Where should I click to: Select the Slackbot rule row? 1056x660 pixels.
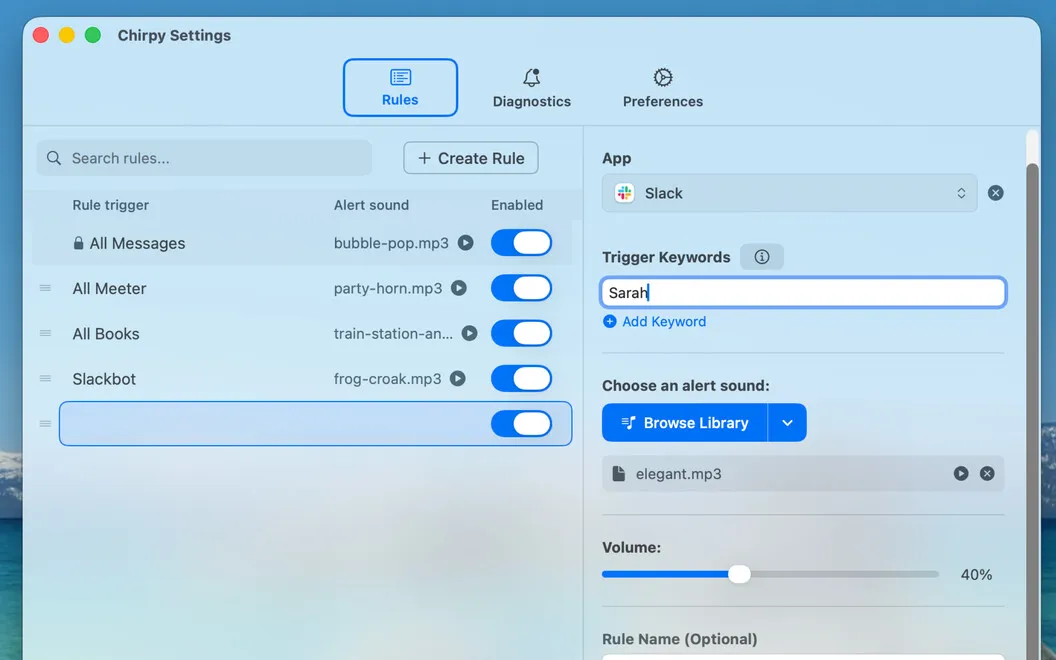point(302,378)
